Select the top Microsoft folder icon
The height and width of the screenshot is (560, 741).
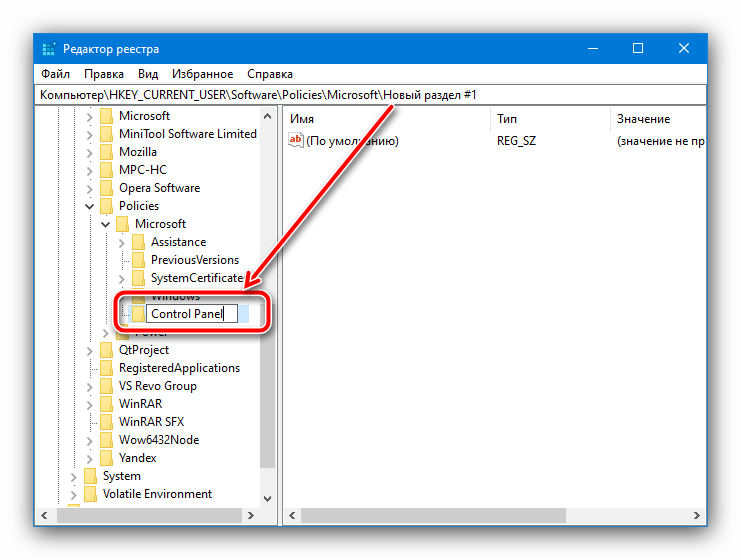pyautogui.click(x=107, y=116)
